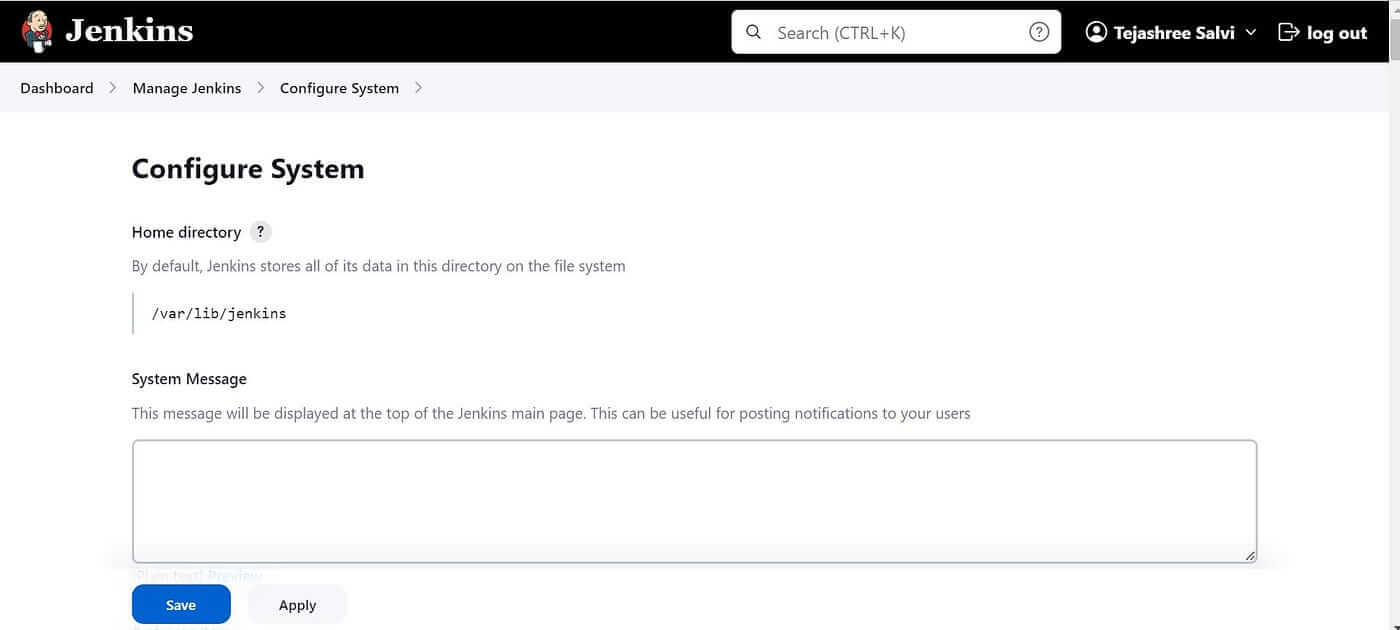Click the log out arrow icon

pyautogui.click(x=1288, y=32)
